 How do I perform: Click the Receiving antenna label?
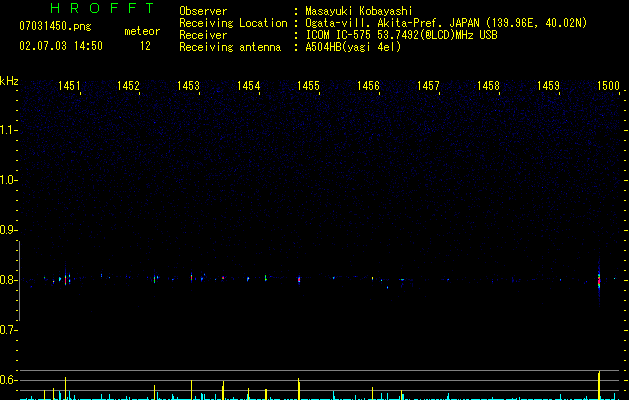(x=230, y=47)
